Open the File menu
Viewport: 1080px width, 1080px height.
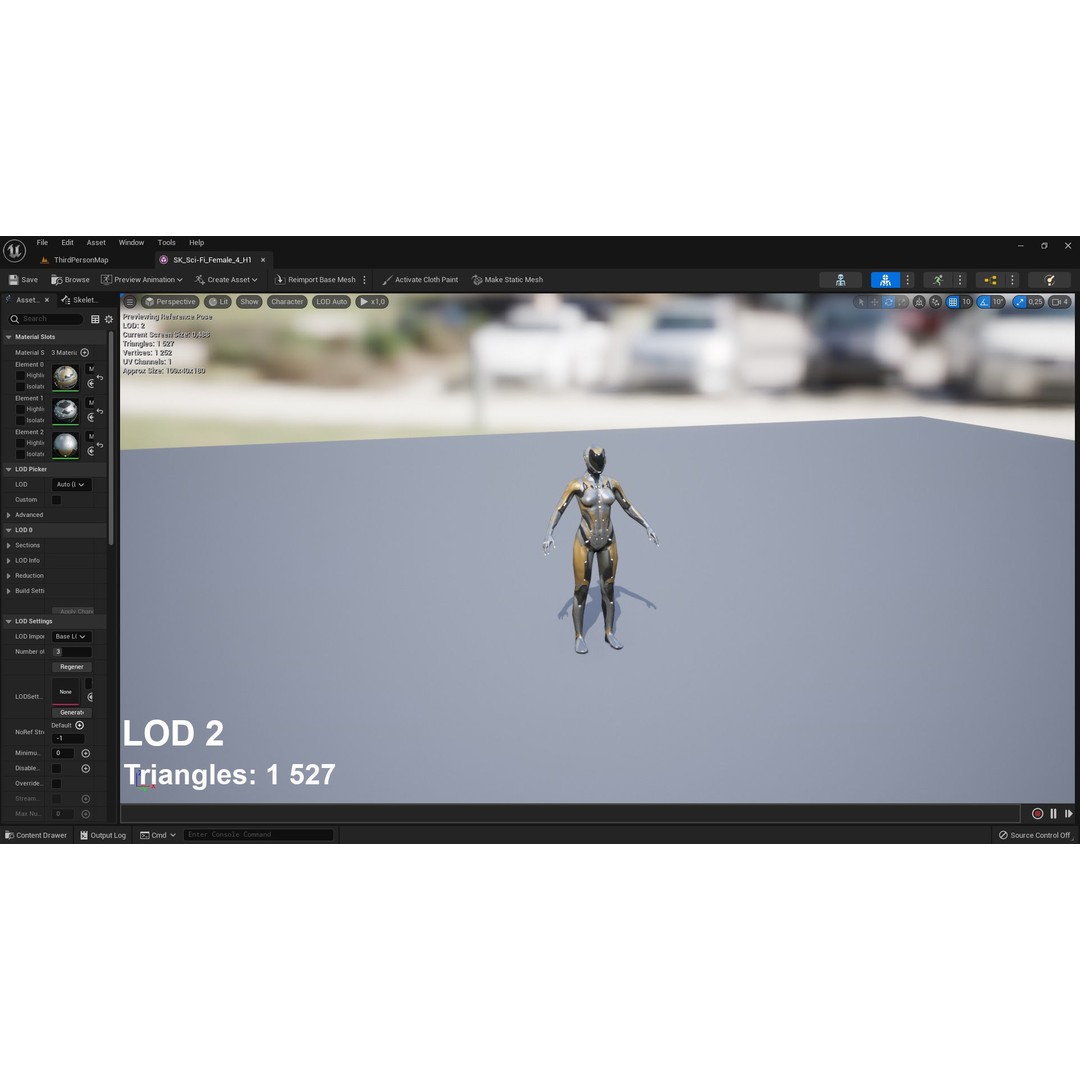[x=42, y=242]
